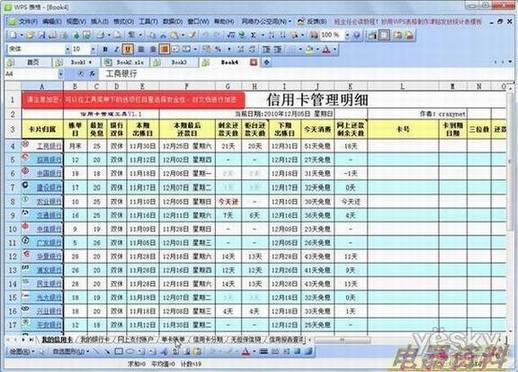Close the Book4 tab with red button
The height and width of the screenshot is (372, 518).
254,62
